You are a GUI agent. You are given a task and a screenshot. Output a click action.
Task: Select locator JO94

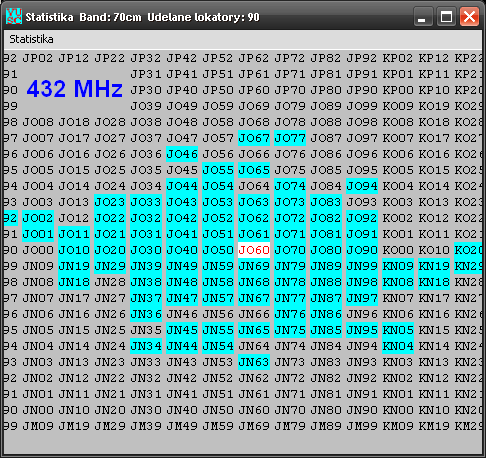pos(362,186)
